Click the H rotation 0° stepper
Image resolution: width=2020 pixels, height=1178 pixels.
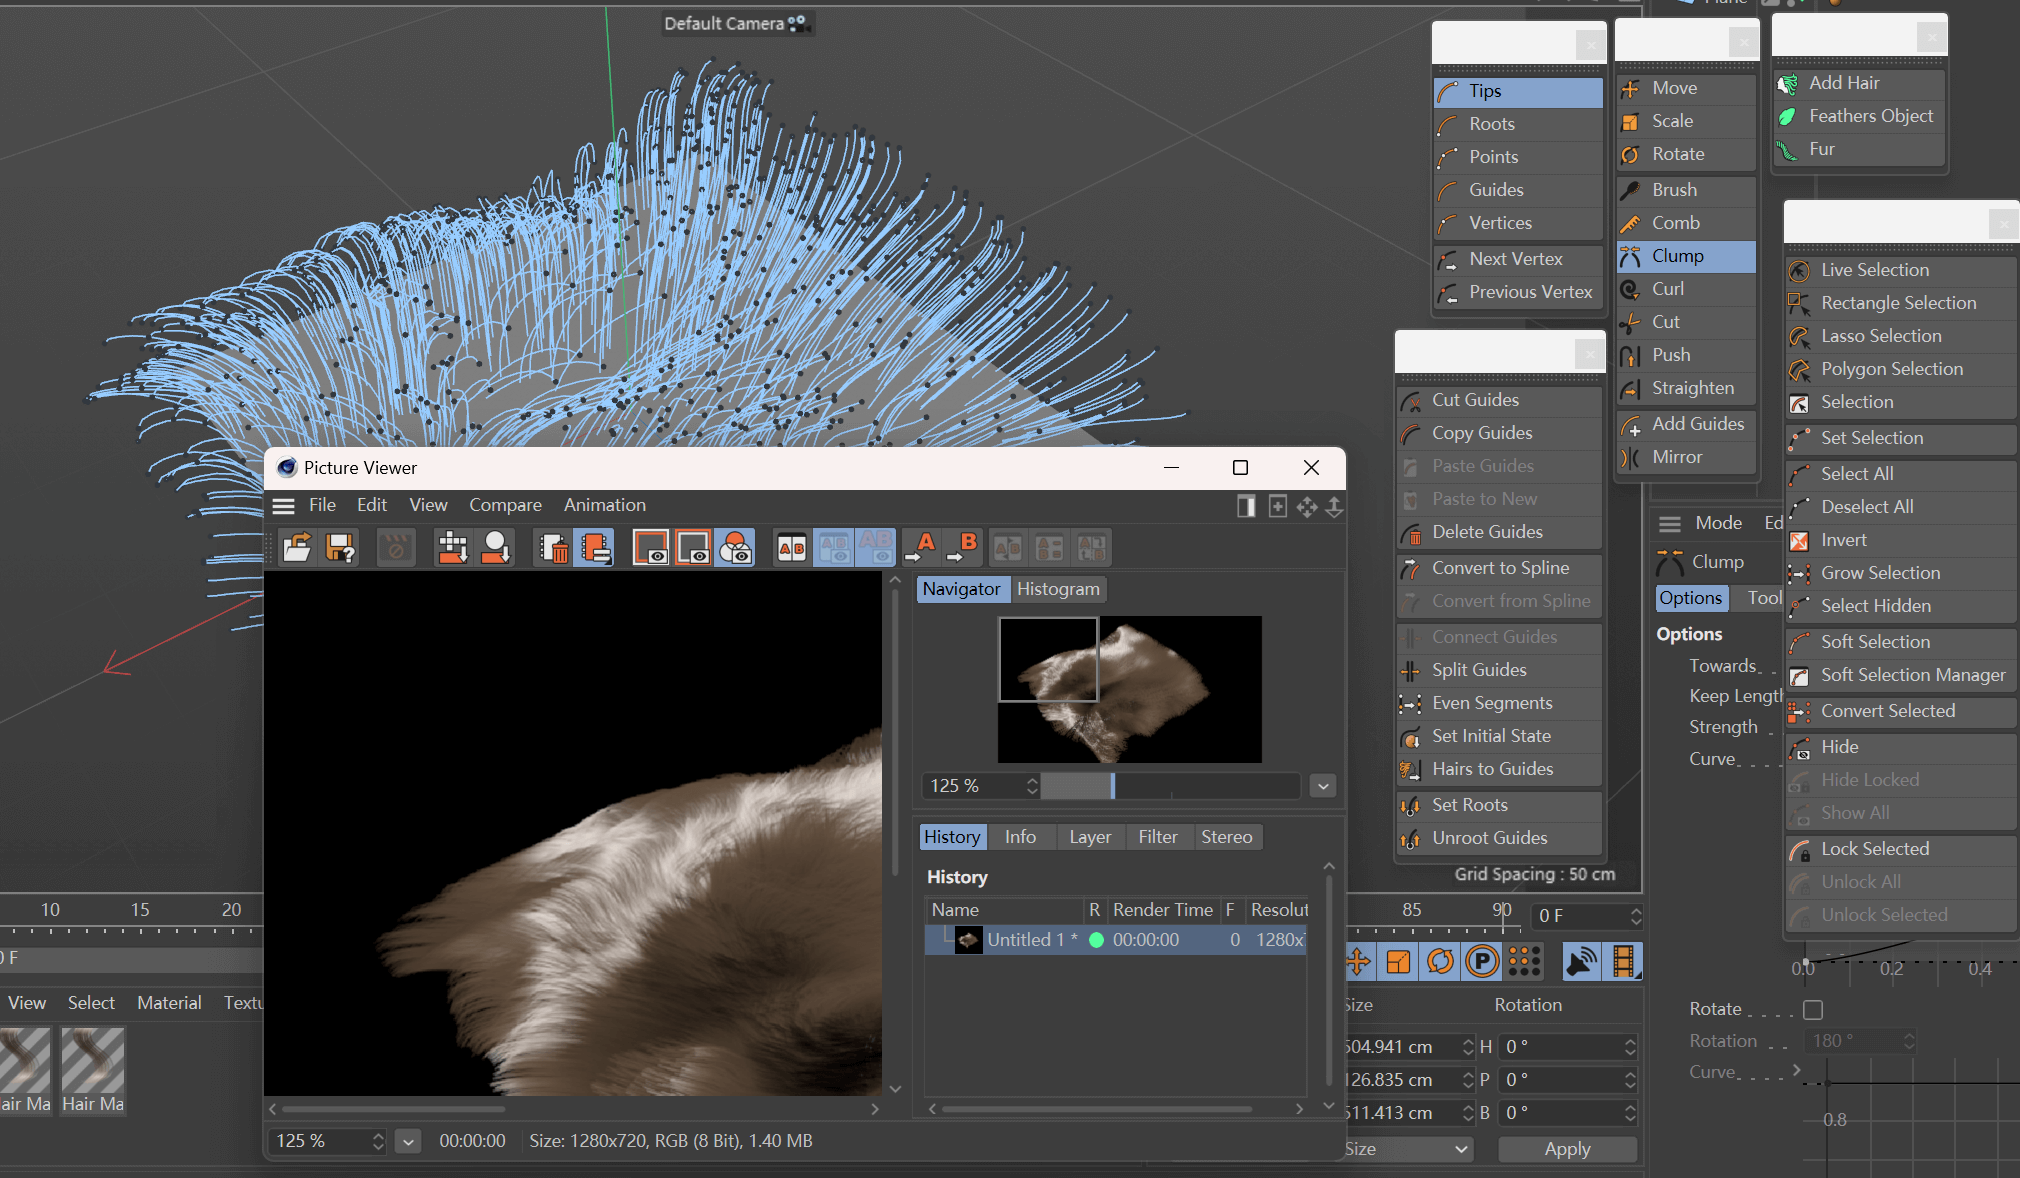tap(1630, 1047)
